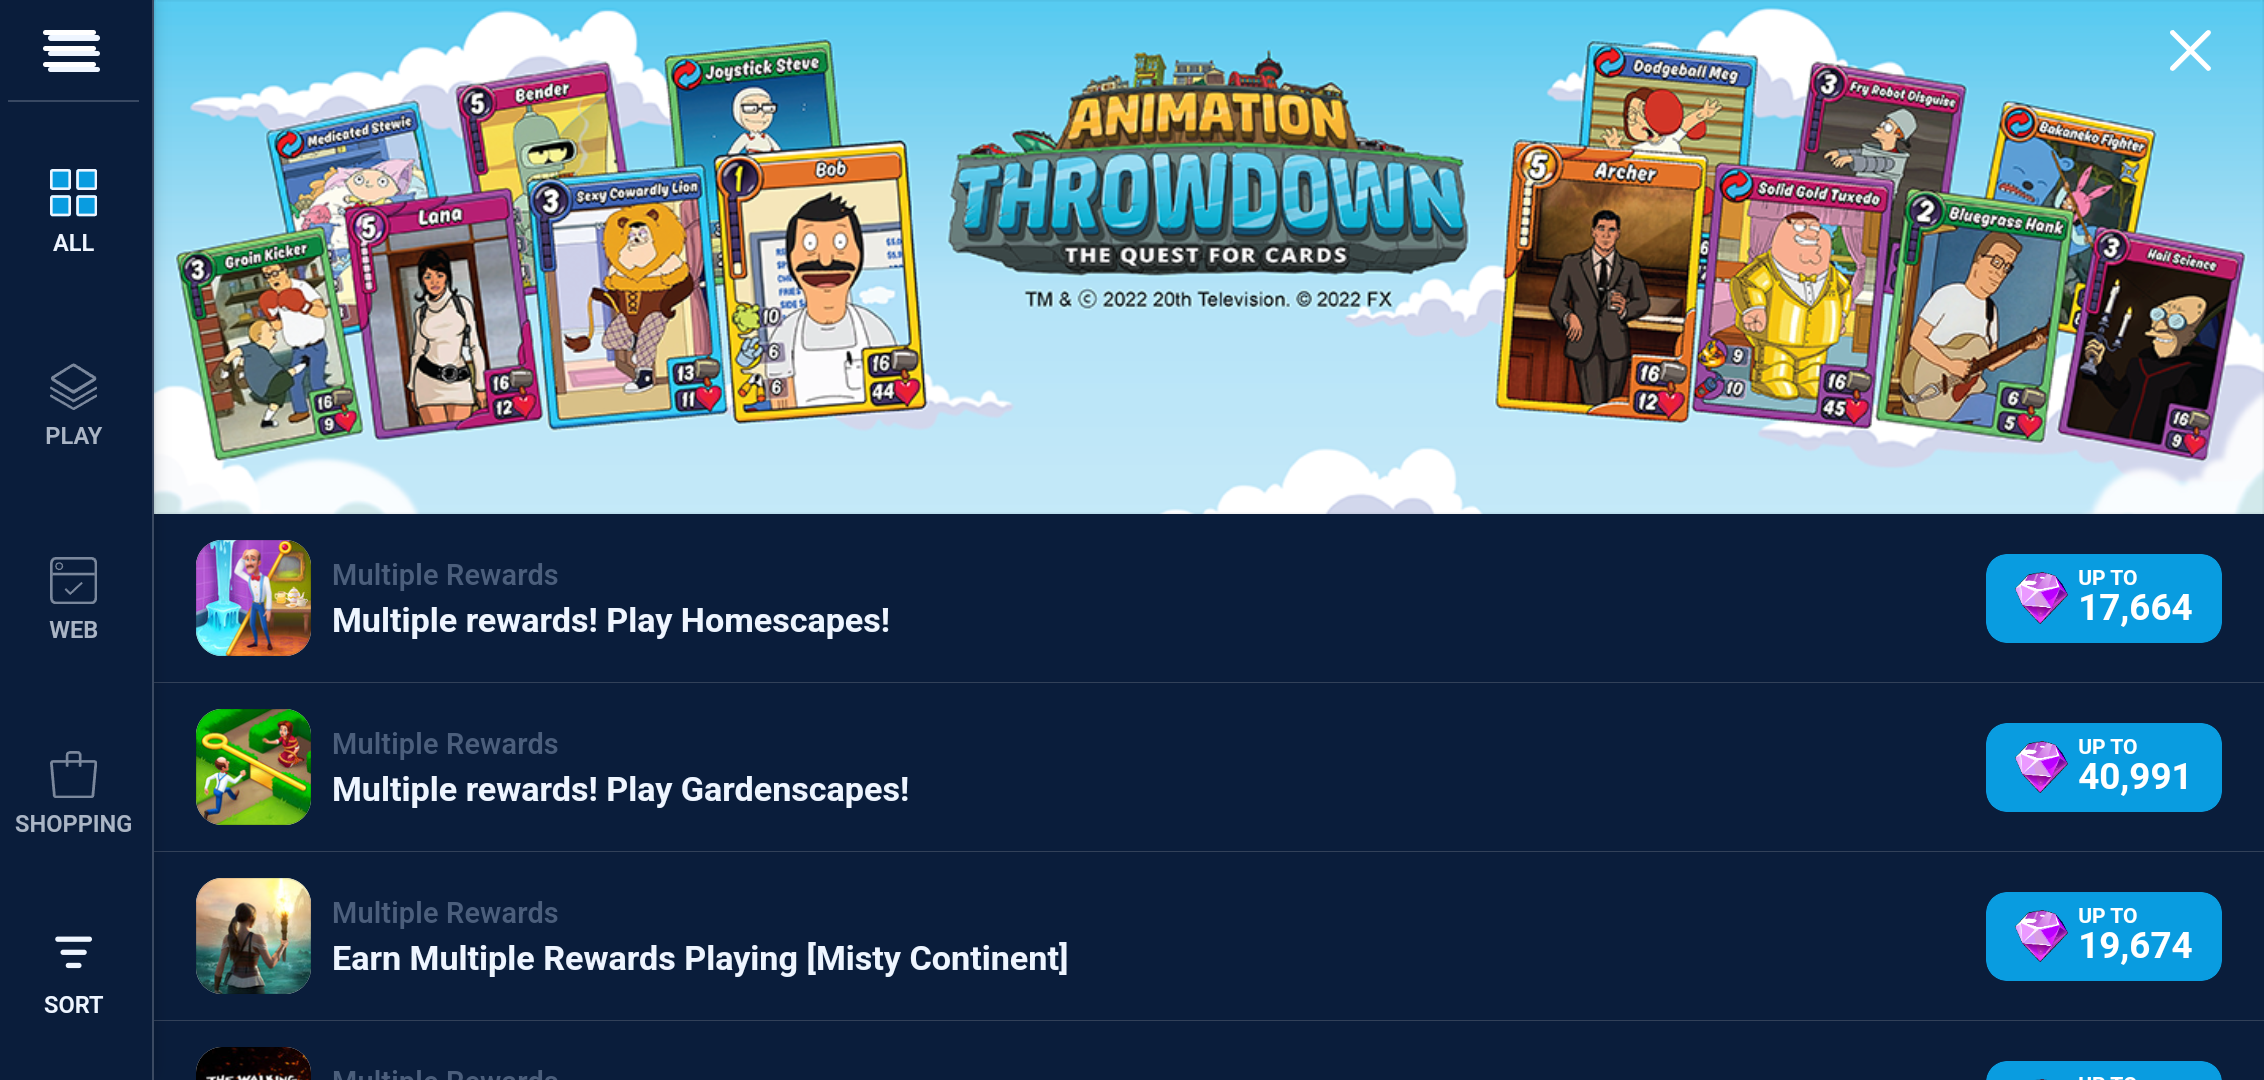The image size is (2264, 1080).
Task: Tap the Misty Continent app icon
Action: coord(253,936)
